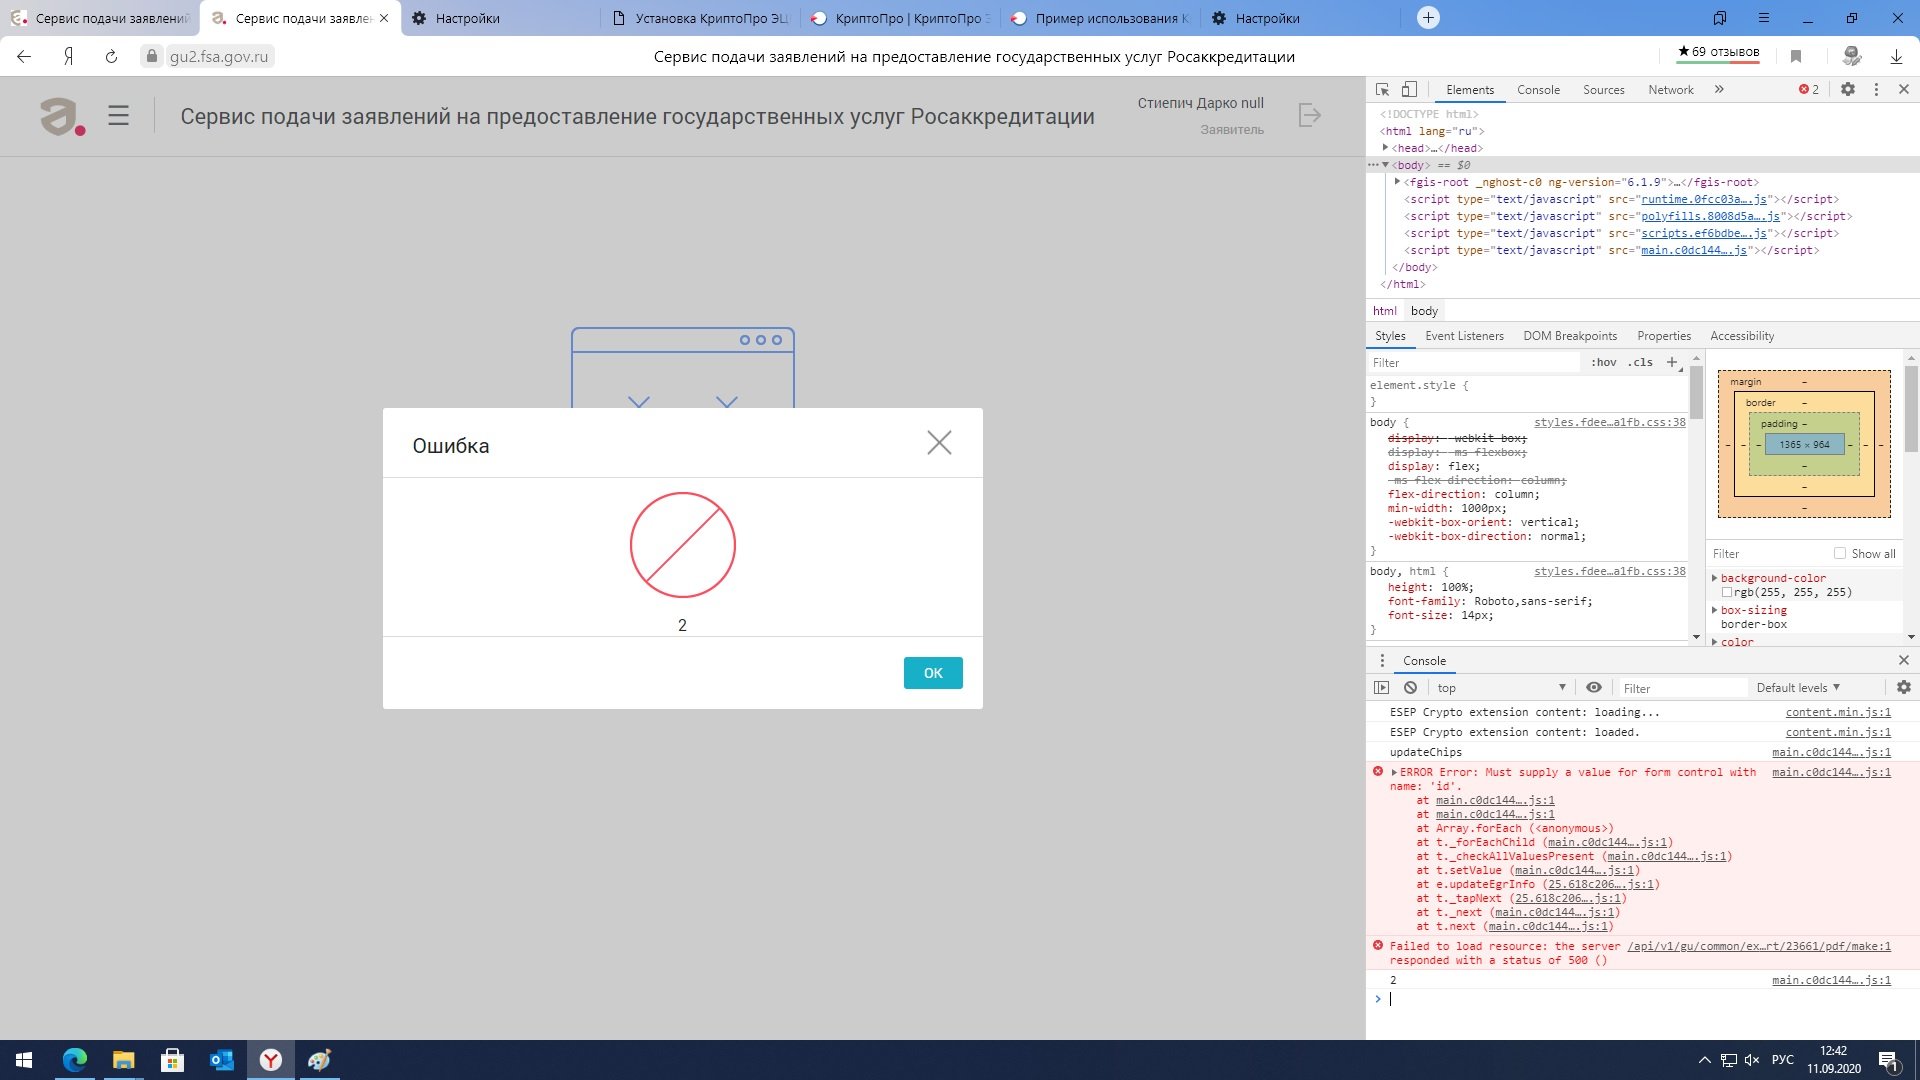Viewport: 1920px width, 1080px height.
Task: Enable the Show all checkbox
Action: click(x=1839, y=553)
